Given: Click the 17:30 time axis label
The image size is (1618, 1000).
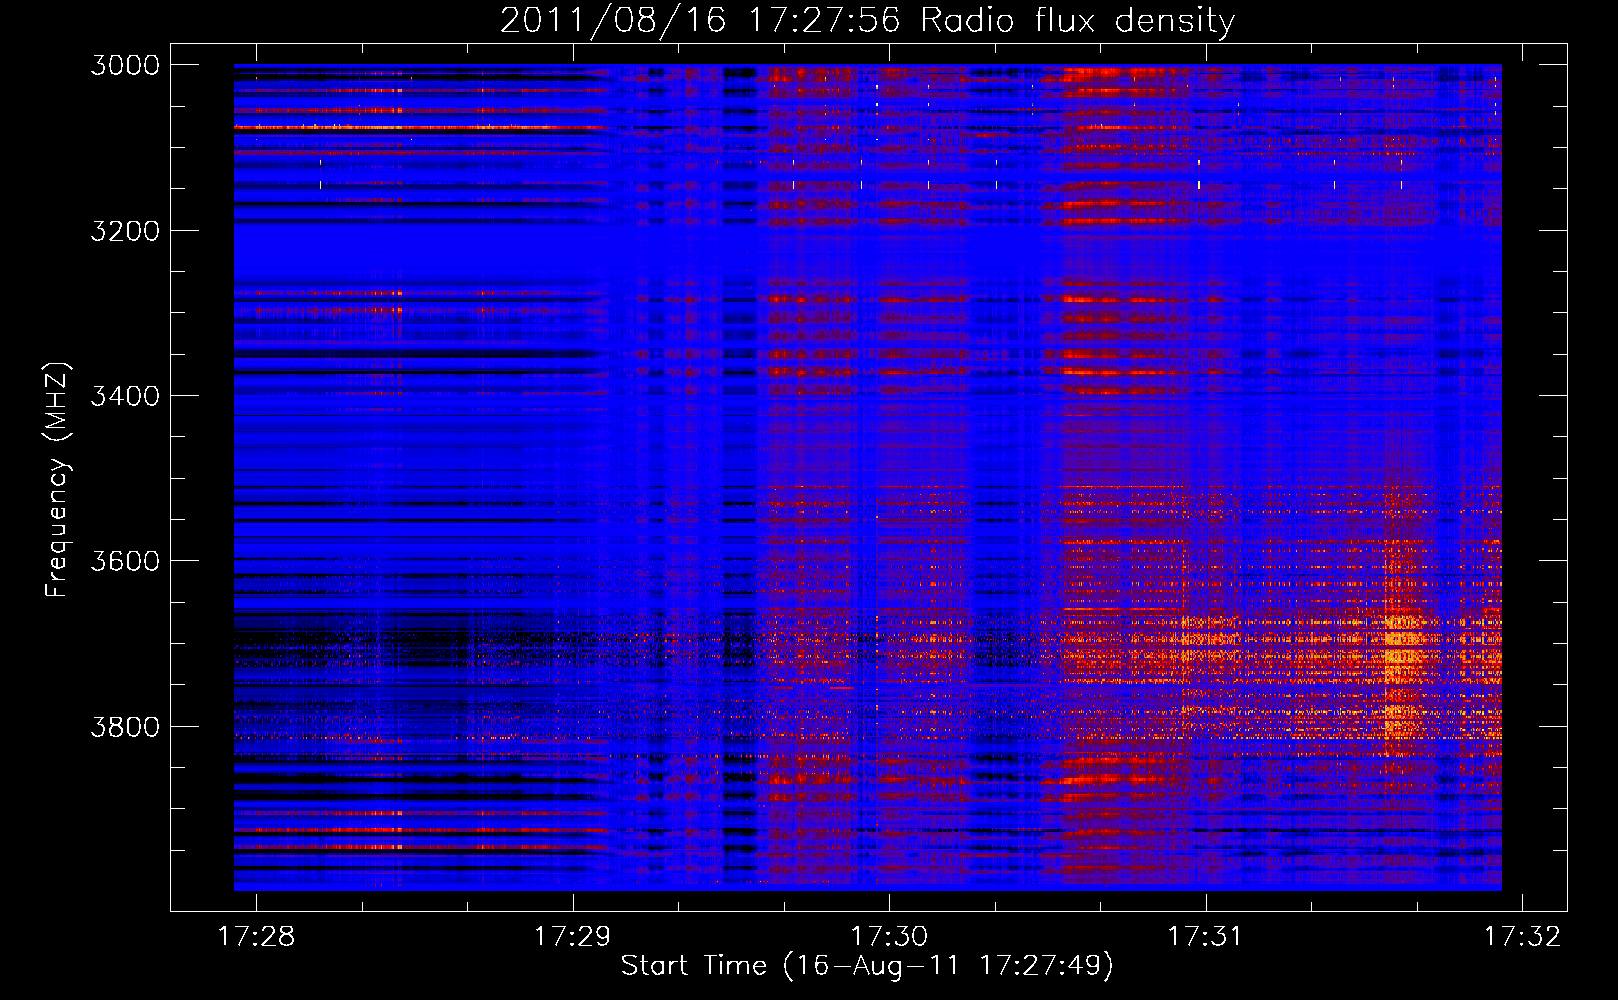Looking at the screenshot, I should (x=889, y=936).
